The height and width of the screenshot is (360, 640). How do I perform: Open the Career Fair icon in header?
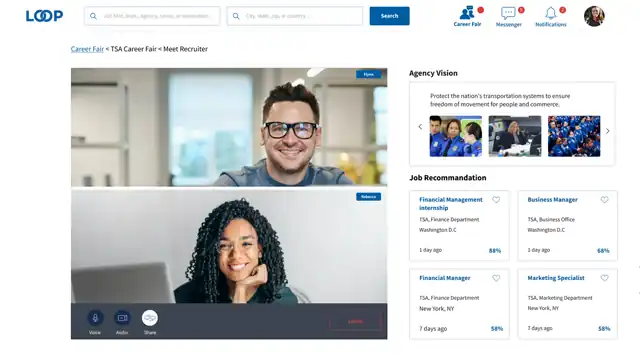(467, 13)
